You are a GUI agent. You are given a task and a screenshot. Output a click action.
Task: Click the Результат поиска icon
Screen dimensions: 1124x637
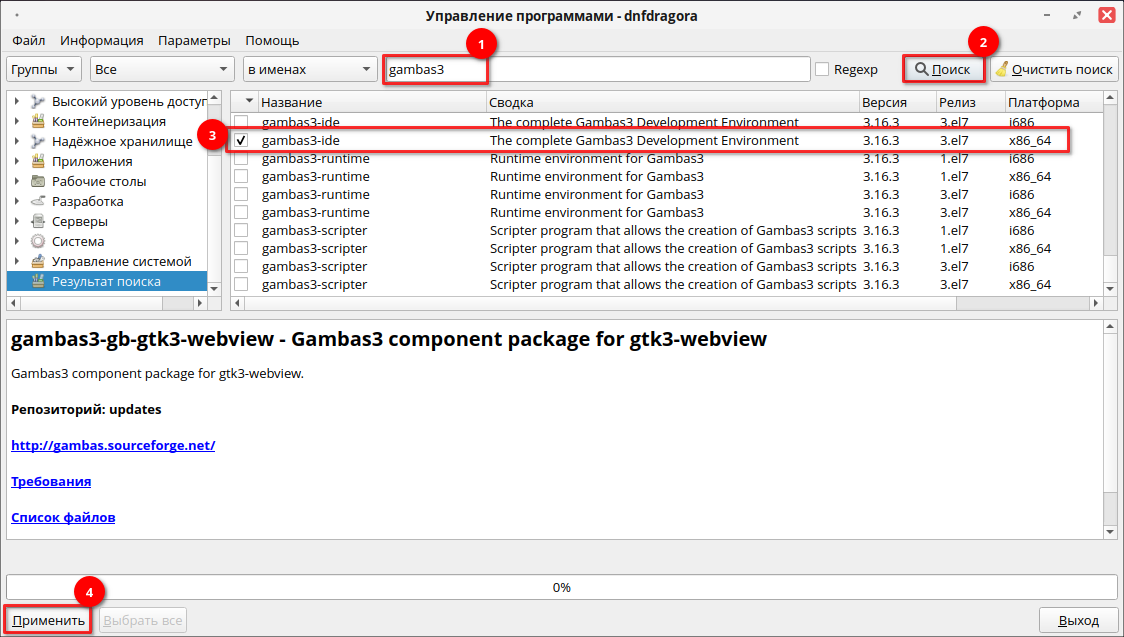click(x=39, y=282)
